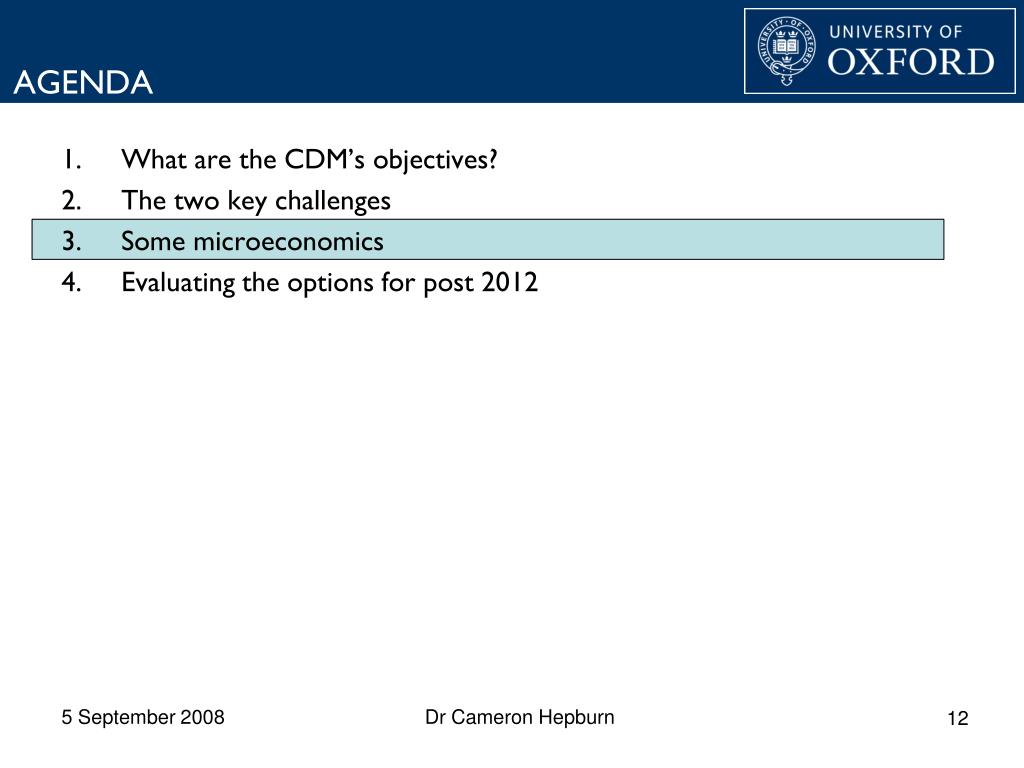
Task: Click the slide number 12
Action: point(957,718)
